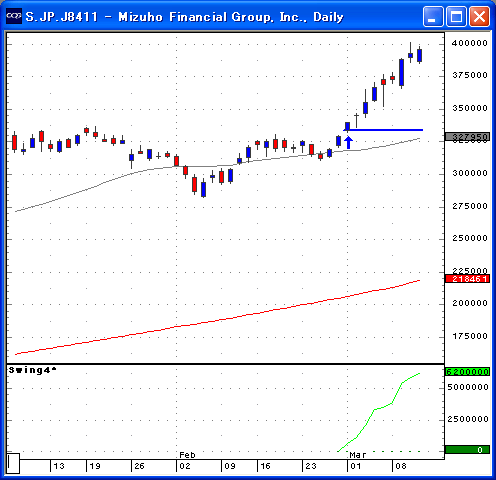This screenshot has width=496, height=480.
Task: Click the 250000 price axis label
Action: pos(470,238)
